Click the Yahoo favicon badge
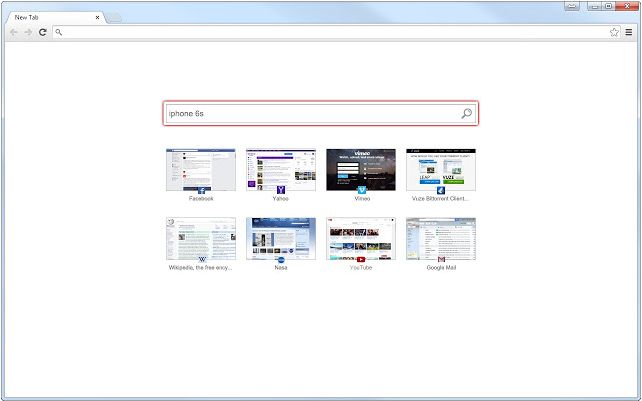 (x=281, y=190)
